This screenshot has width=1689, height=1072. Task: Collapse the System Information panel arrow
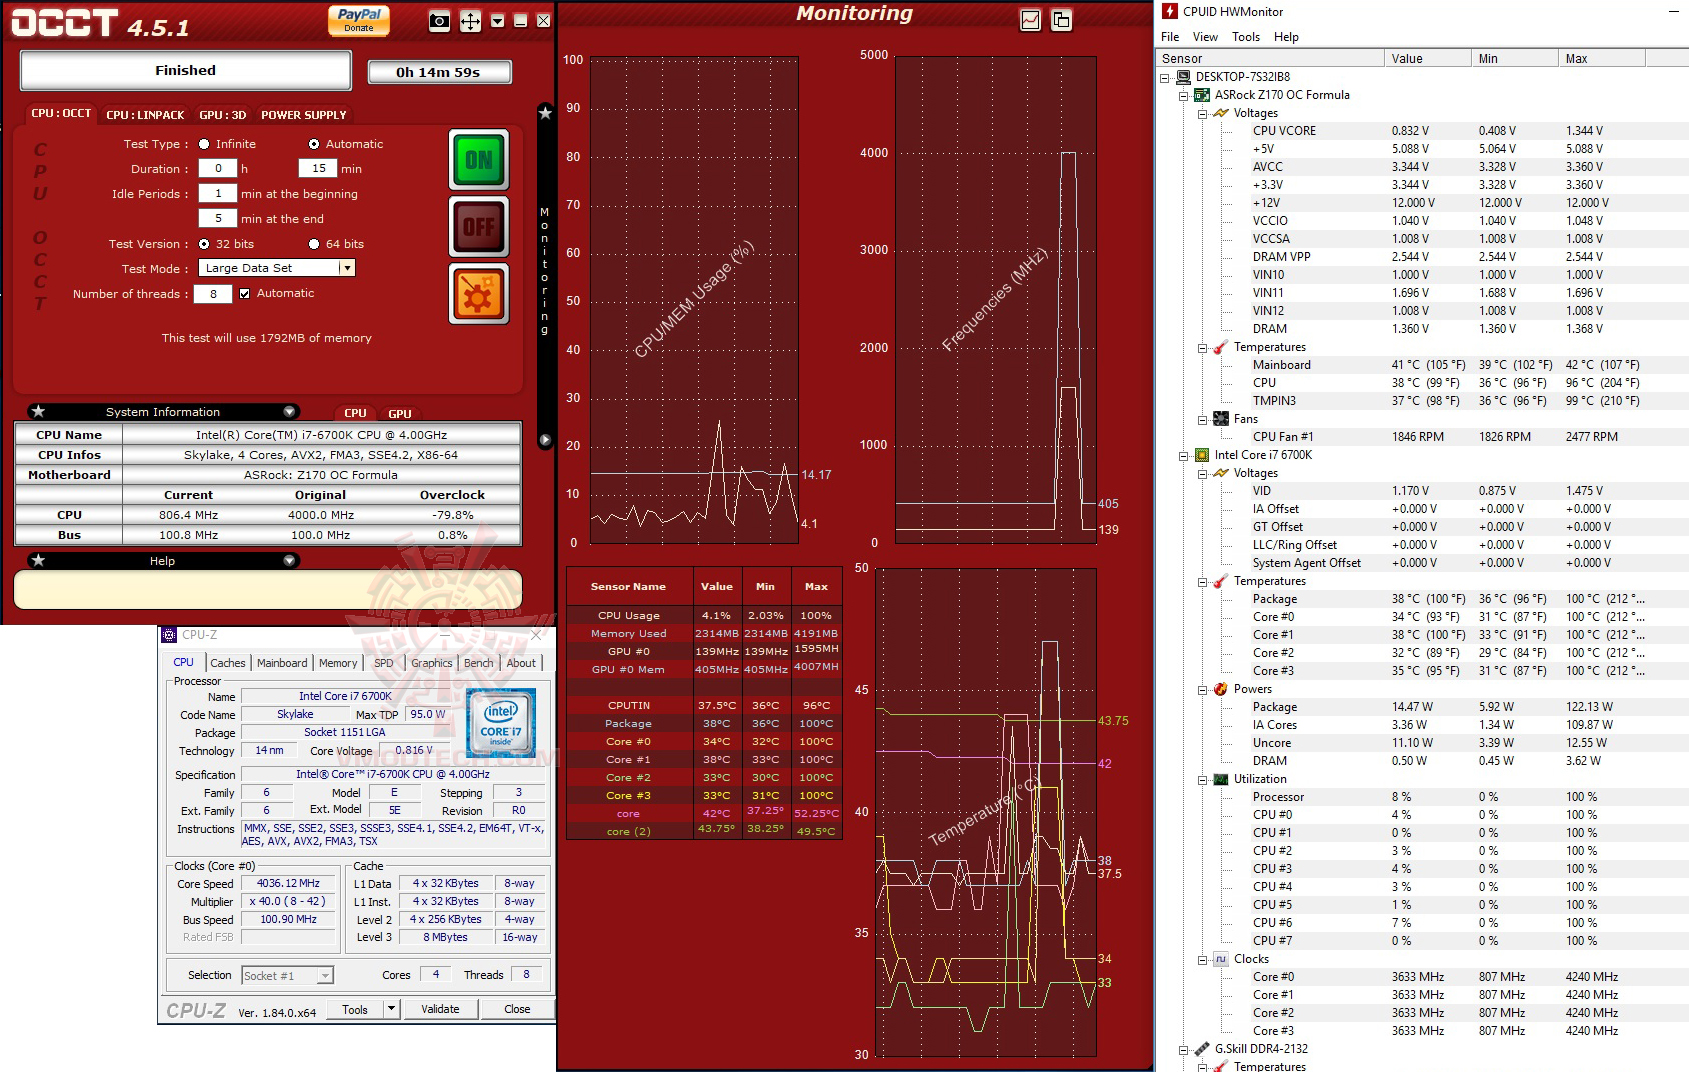(289, 412)
